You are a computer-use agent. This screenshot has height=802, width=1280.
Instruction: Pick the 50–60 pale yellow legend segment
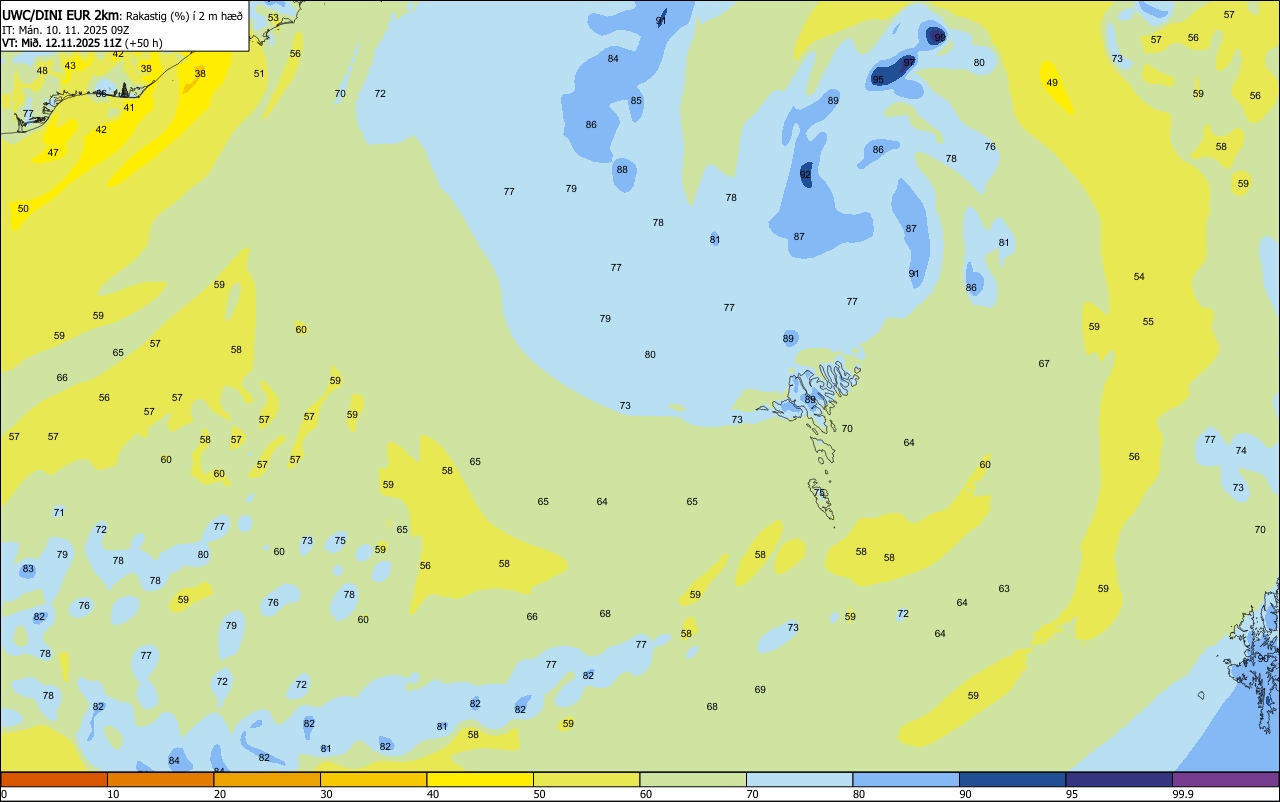click(x=586, y=779)
